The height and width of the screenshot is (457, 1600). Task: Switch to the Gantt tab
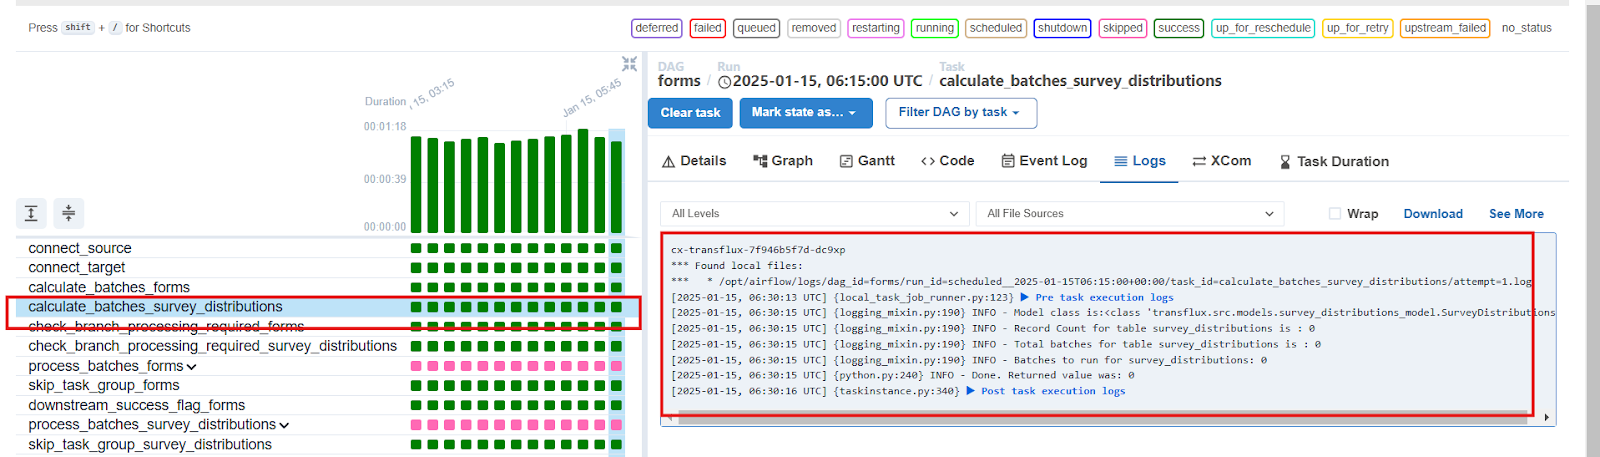click(866, 161)
